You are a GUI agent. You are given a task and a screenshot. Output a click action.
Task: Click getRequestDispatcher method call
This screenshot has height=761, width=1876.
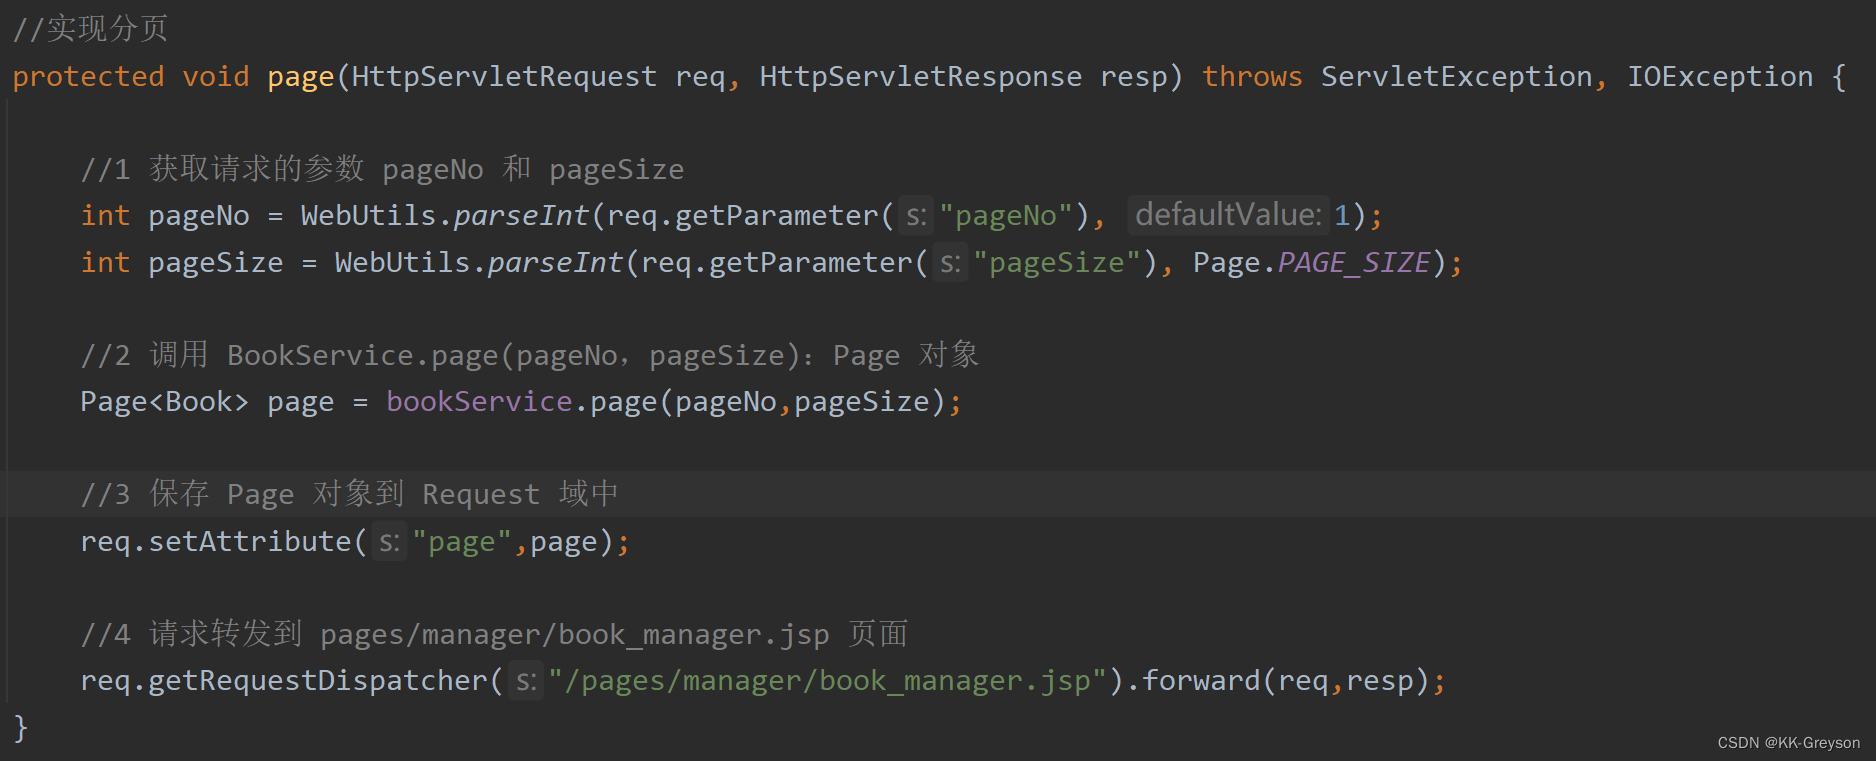[318, 681]
